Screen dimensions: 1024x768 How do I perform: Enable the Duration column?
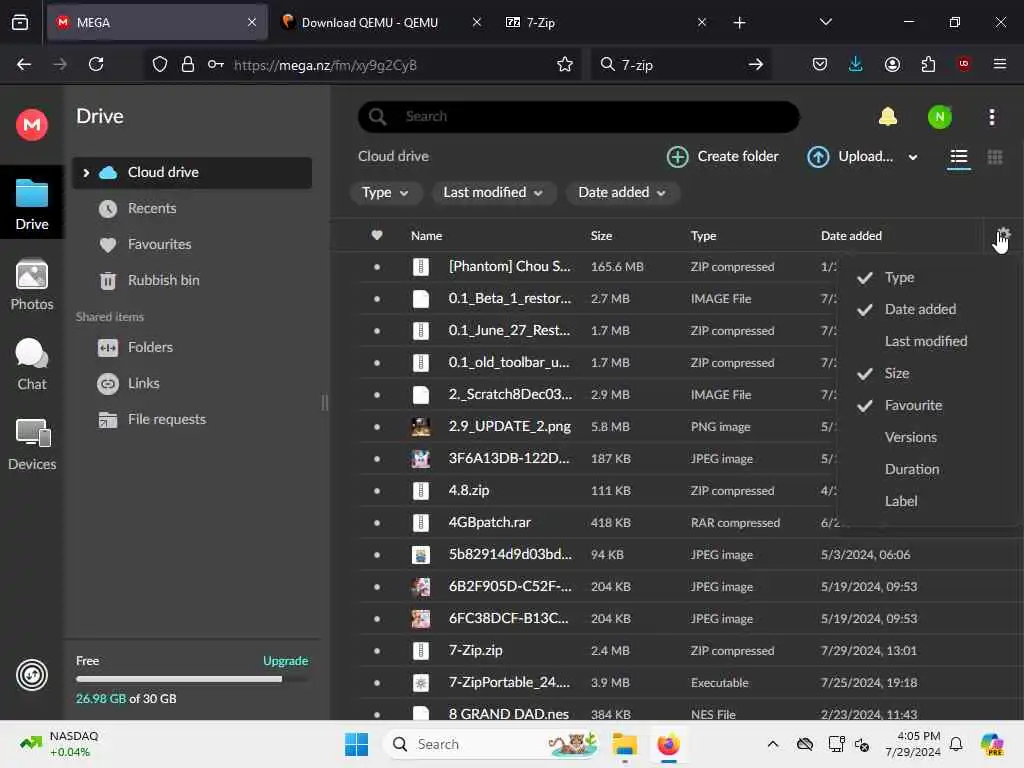point(912,470)
